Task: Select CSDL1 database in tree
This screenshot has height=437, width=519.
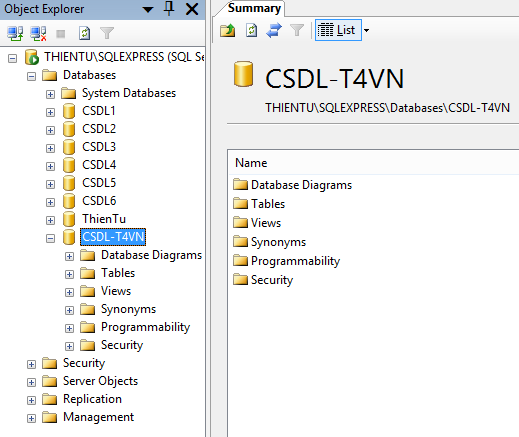Action: (99, 111)
